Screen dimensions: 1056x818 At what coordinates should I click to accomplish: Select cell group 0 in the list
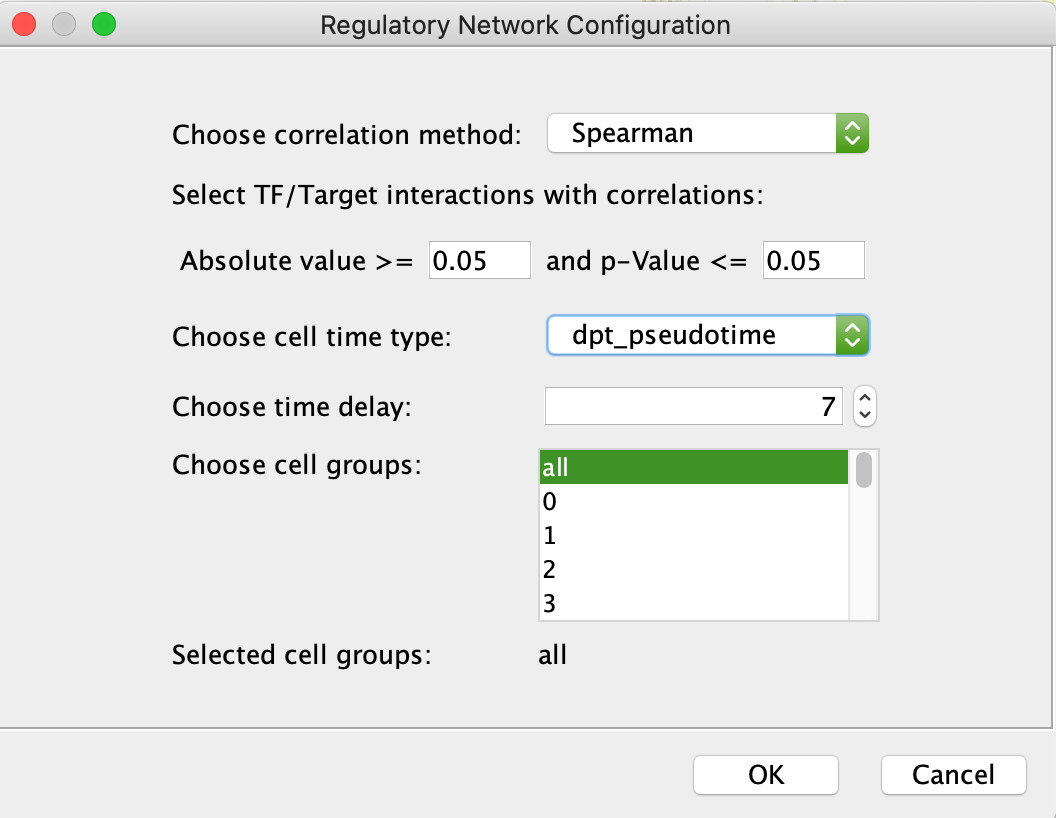[x=694, y=502]
